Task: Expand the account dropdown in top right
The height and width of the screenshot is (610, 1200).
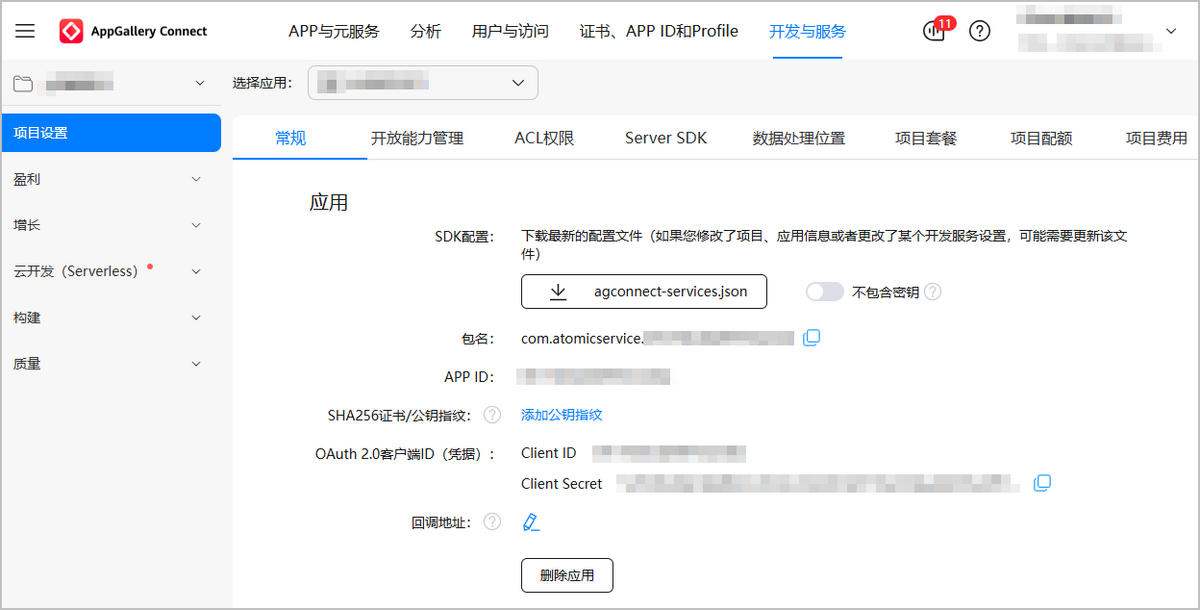Action: (1171, 31)
